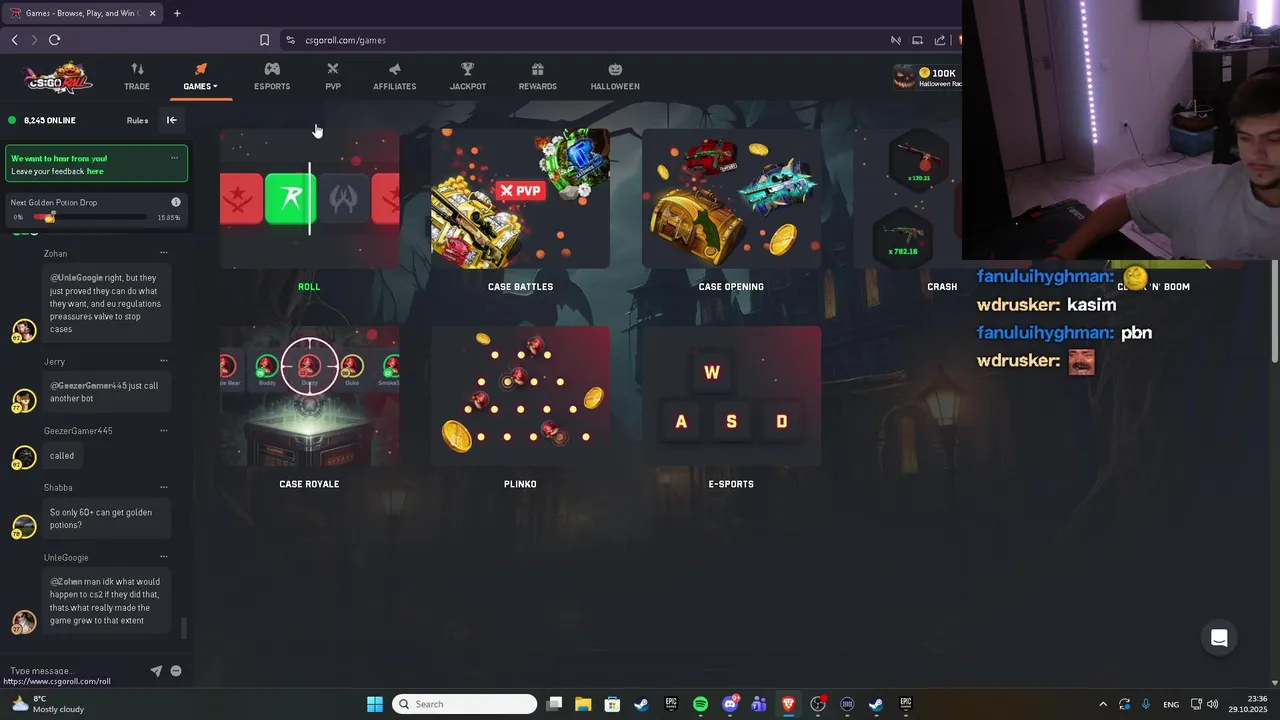Open Spotify from the taskbar
This screenshot has height=720, width=1280.
pos(700,704)
